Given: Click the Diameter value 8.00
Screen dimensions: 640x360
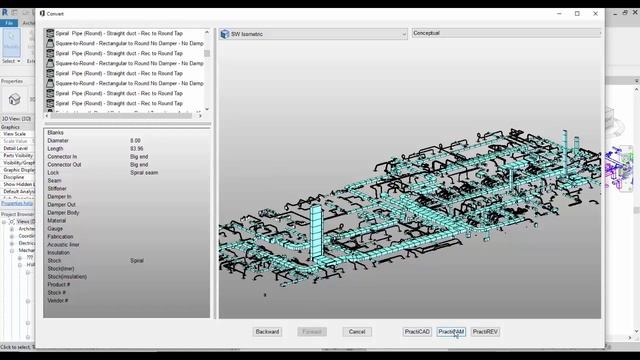Looking at the screenshot, I should (136, 141).
